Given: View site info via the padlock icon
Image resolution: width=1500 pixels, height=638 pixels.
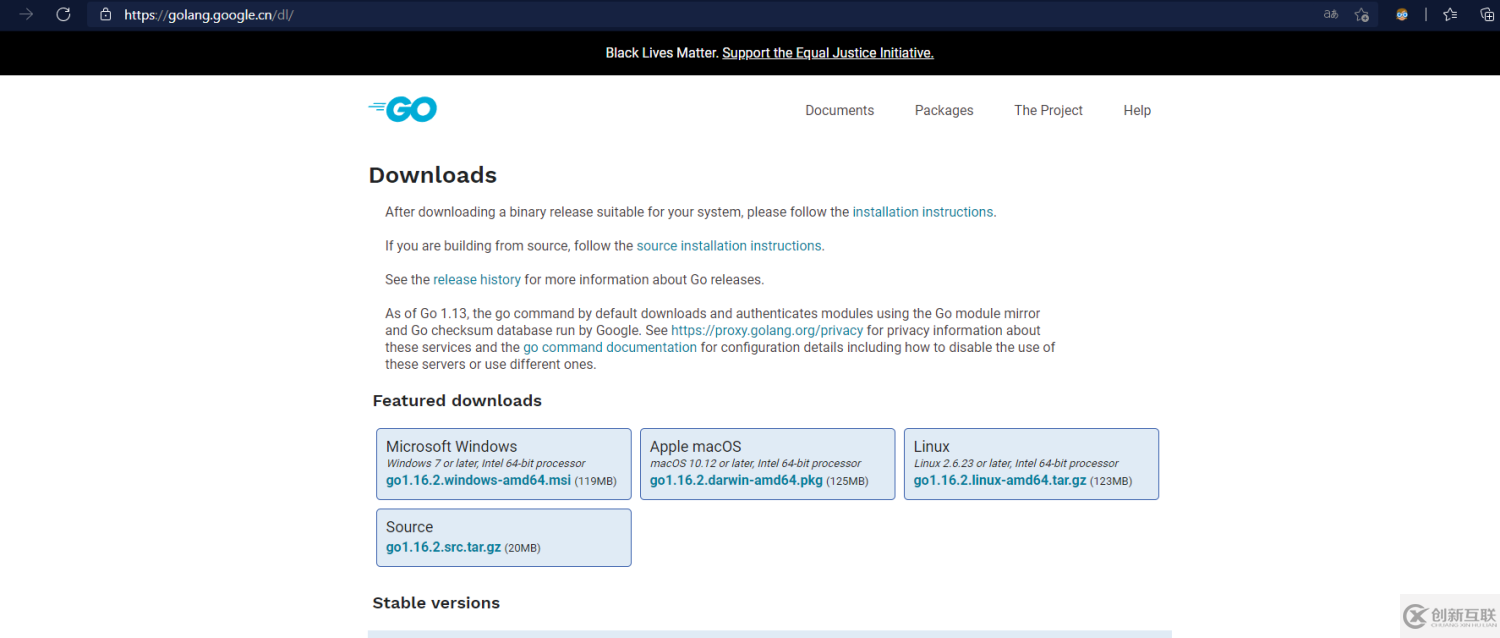Looking at the screenshot, I should pos(106,15).
